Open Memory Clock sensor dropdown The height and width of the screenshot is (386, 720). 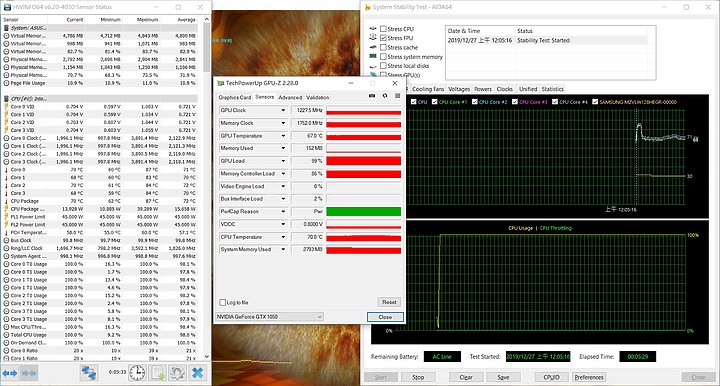click(x=283, y=123)
